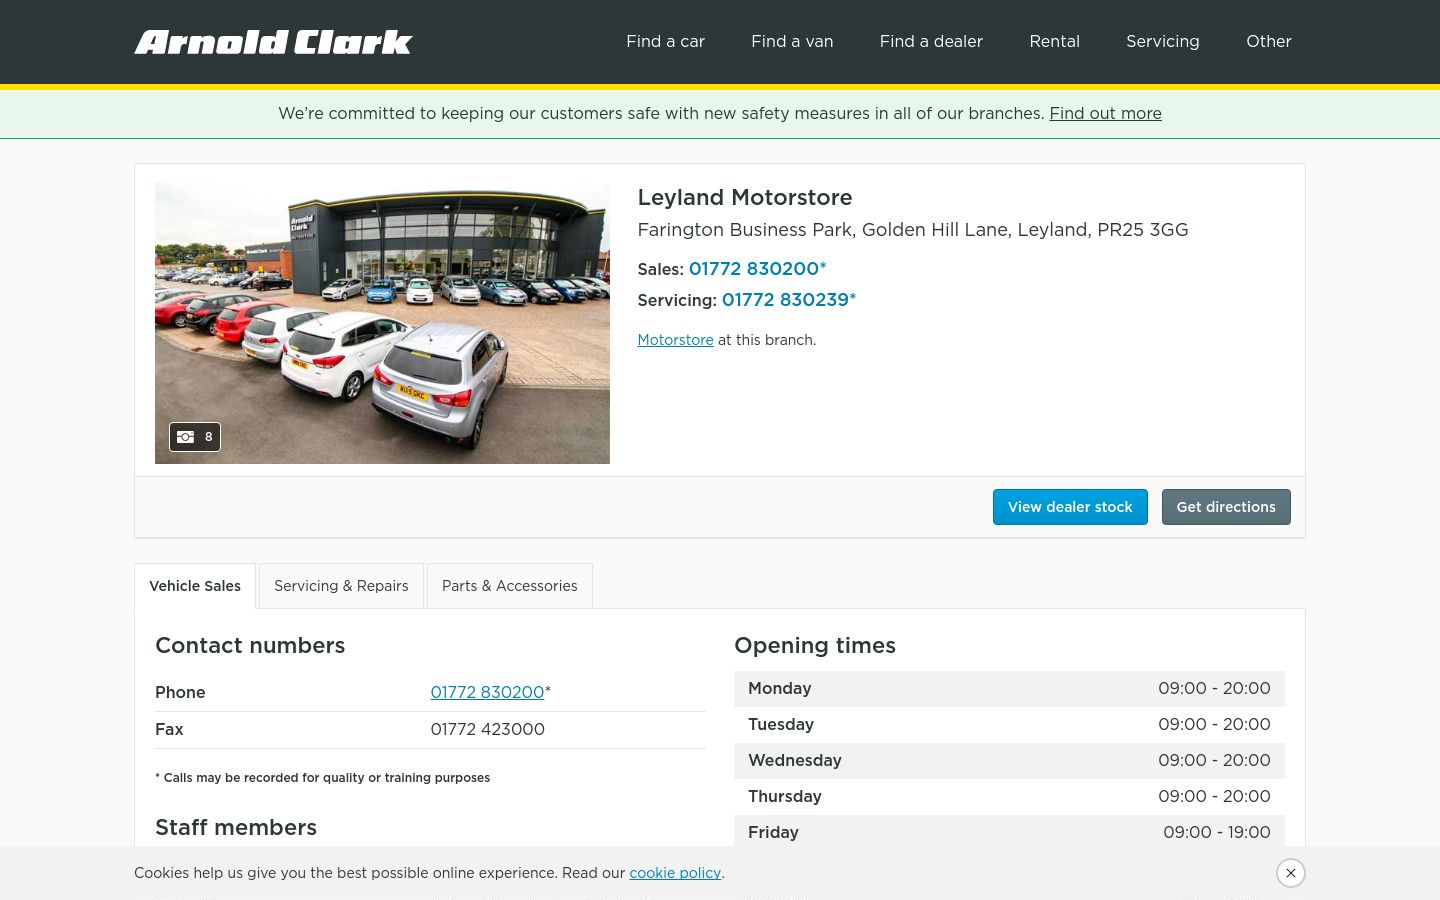
Task: Switch to the Servicing & Repairs tab
Action: point(341,586)
